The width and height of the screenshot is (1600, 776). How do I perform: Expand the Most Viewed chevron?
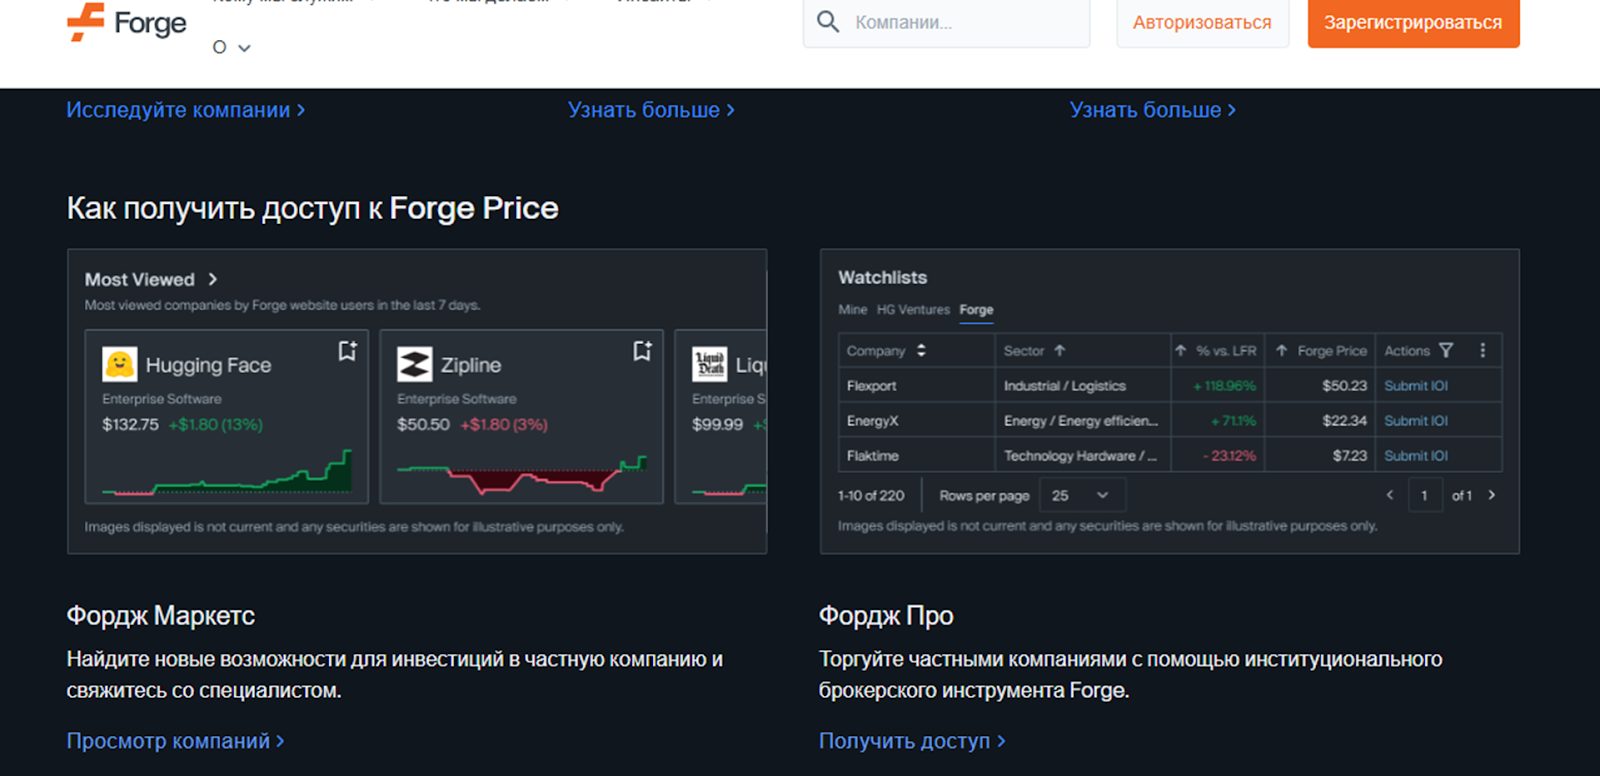point(212,280)
